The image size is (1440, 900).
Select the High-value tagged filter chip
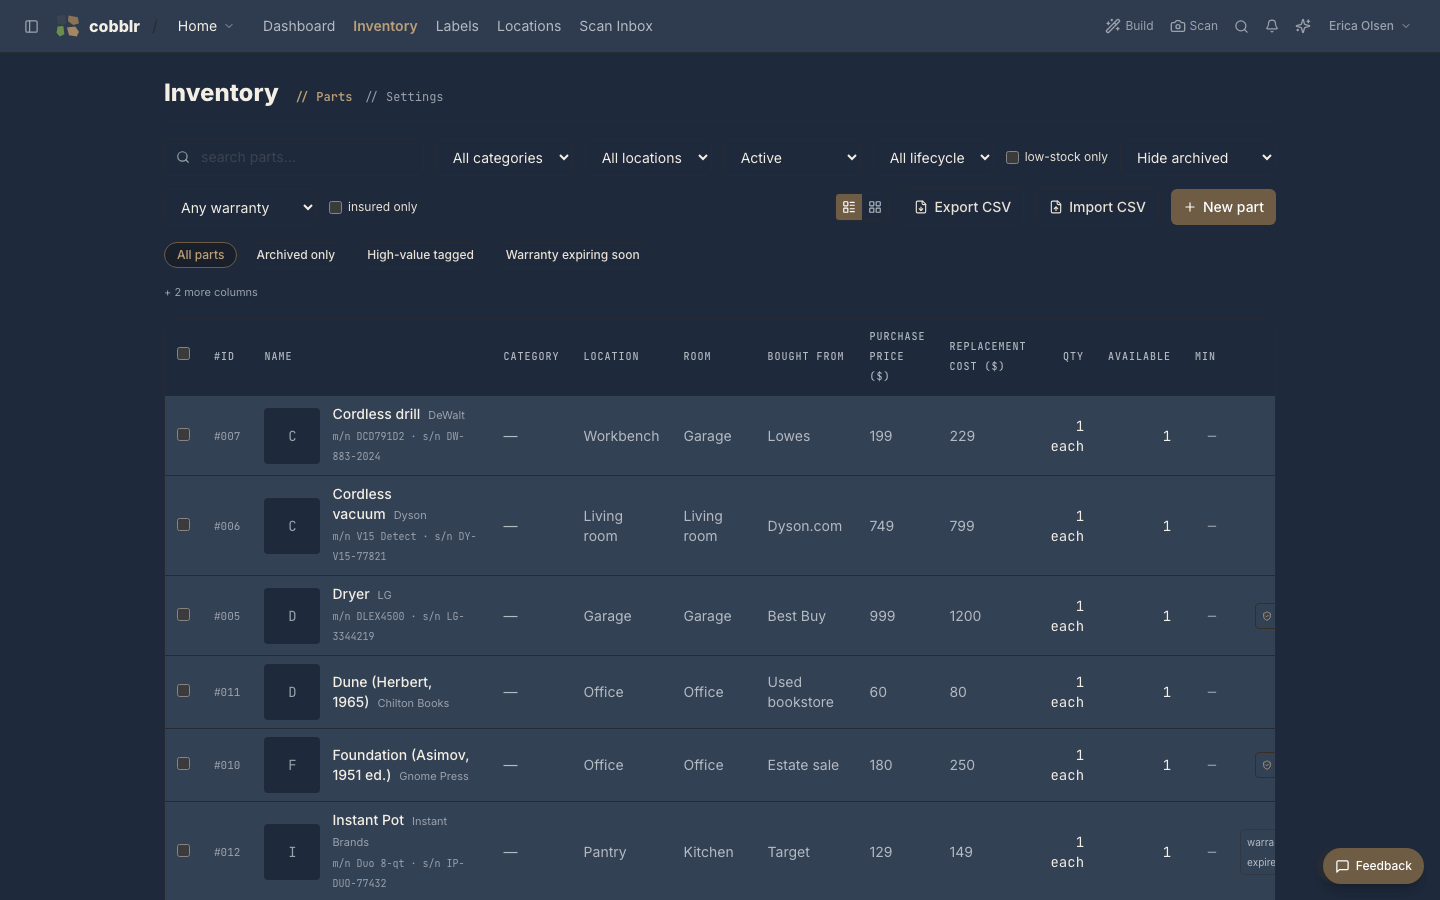coord(420,255)
